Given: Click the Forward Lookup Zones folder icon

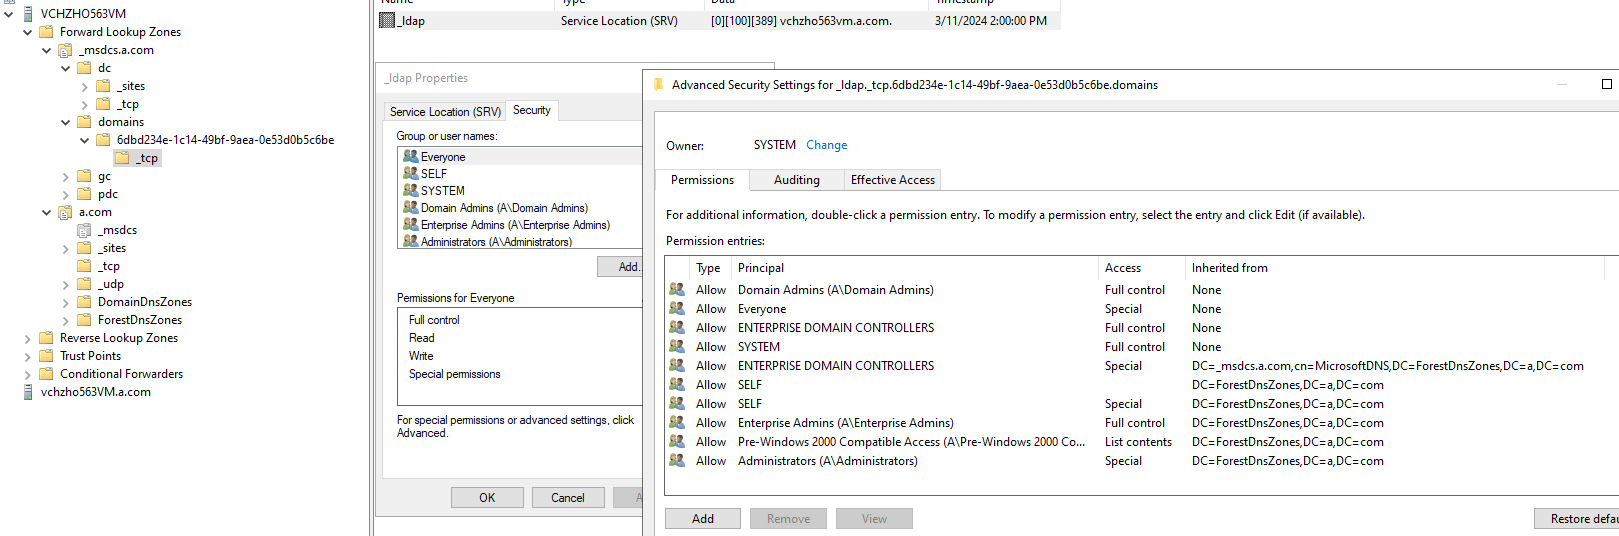Looking at the screenshot, I should pos(46,32).
